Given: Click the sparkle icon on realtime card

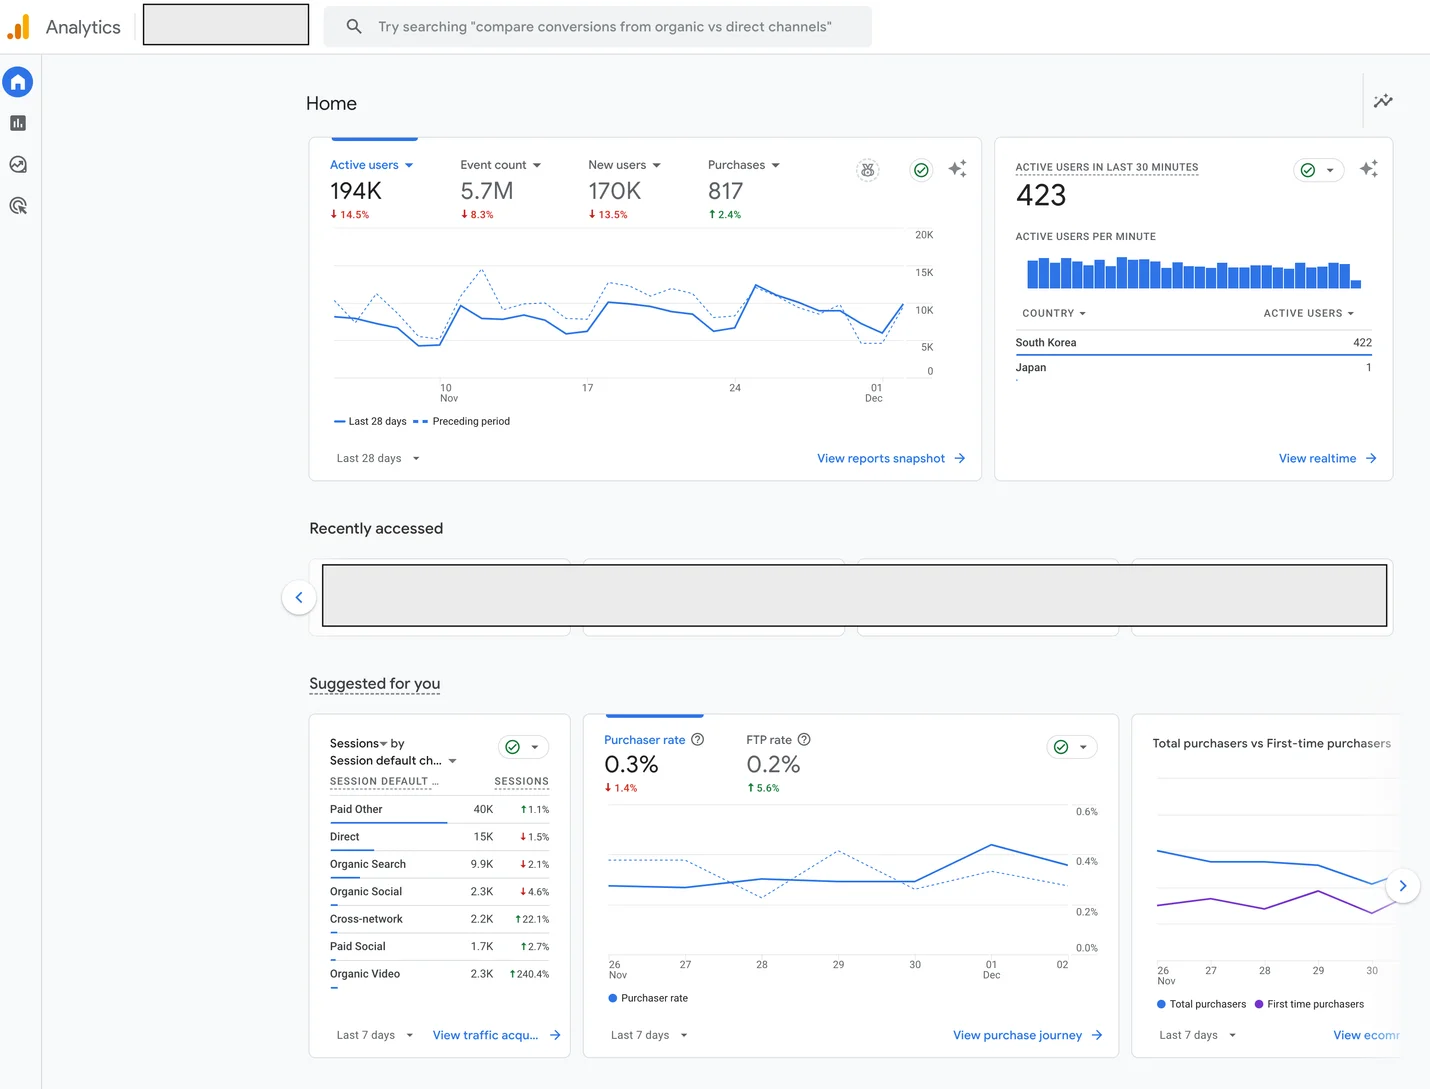Looking at the screenshot, I should (1368, 169).
